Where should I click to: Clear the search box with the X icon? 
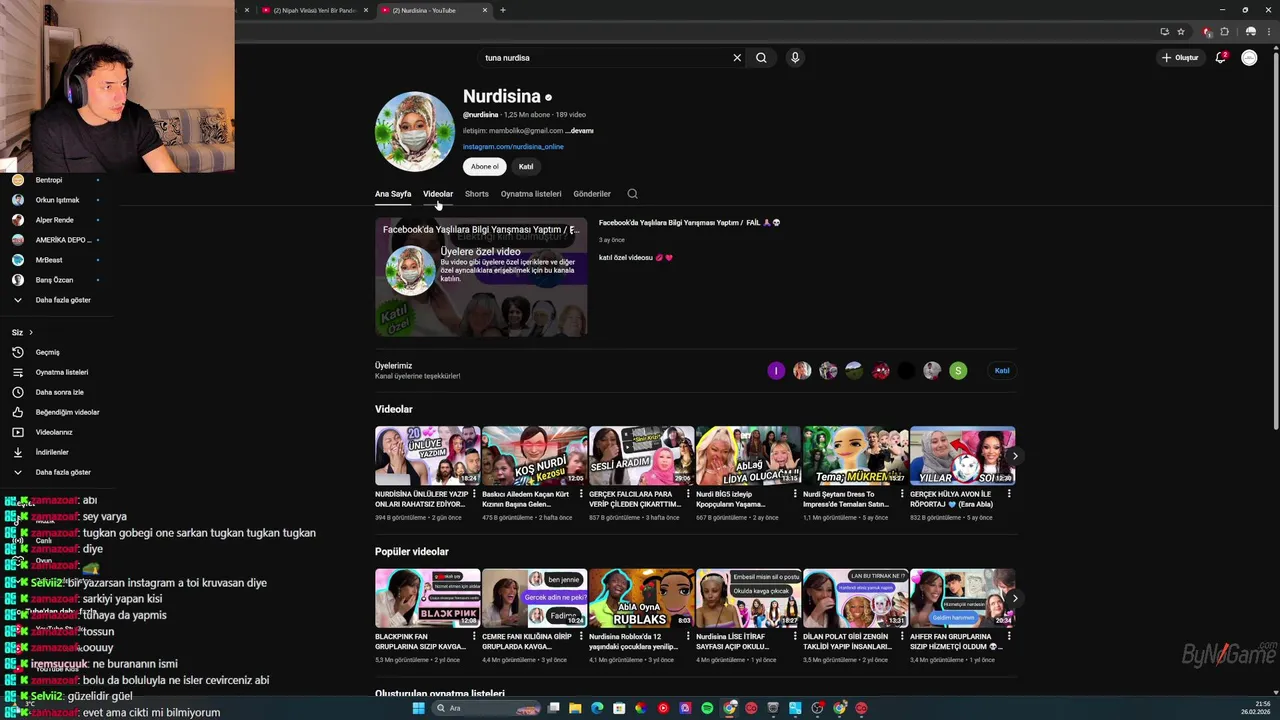click(737, 58)
